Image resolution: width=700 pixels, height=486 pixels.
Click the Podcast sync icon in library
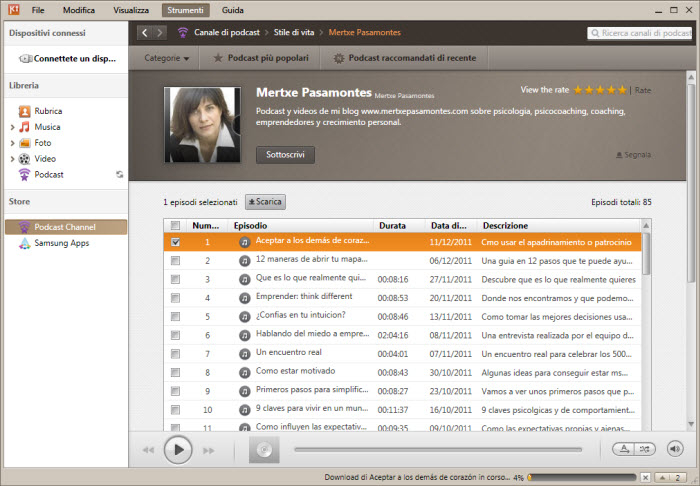point(120,175)
